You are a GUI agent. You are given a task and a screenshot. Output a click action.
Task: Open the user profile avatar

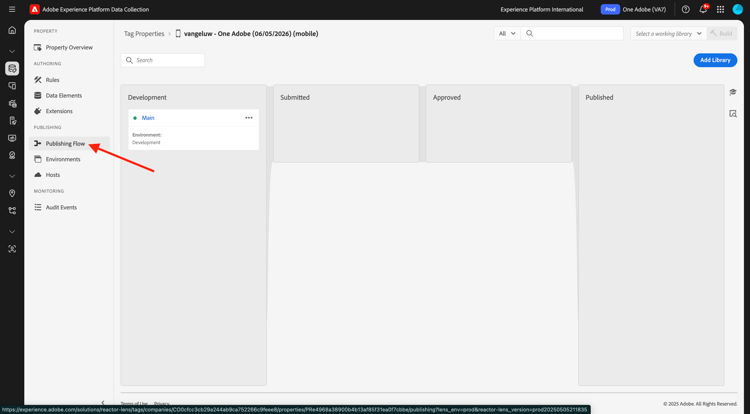[738, 9]
